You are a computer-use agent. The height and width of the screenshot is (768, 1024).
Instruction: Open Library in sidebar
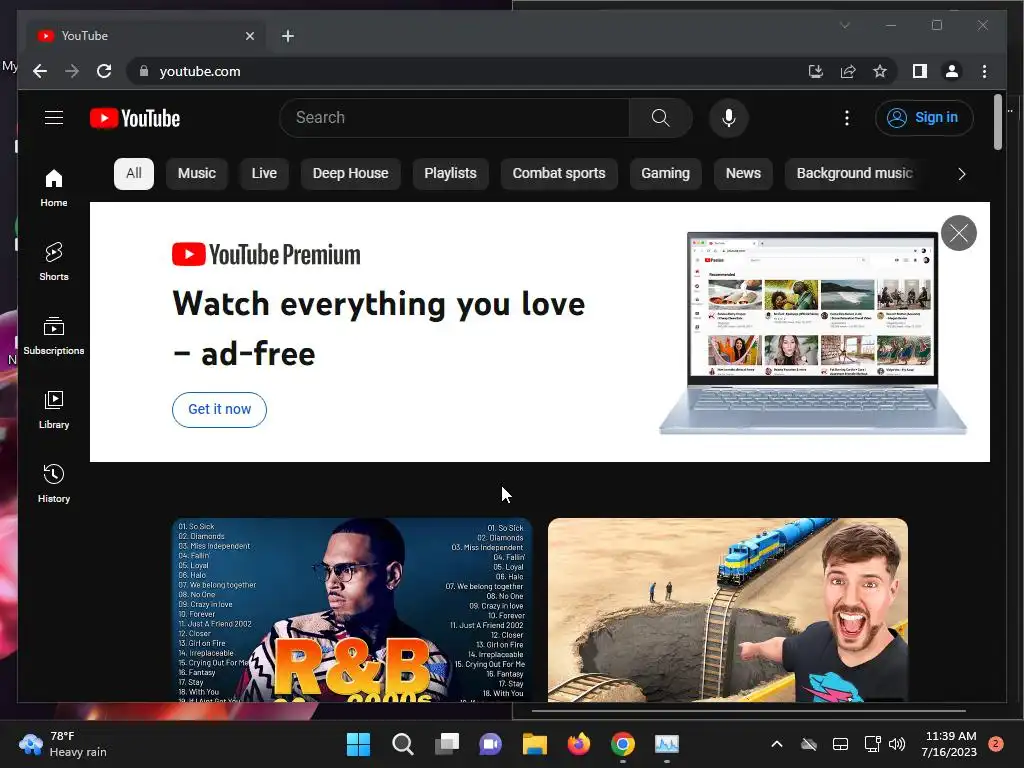54,409
